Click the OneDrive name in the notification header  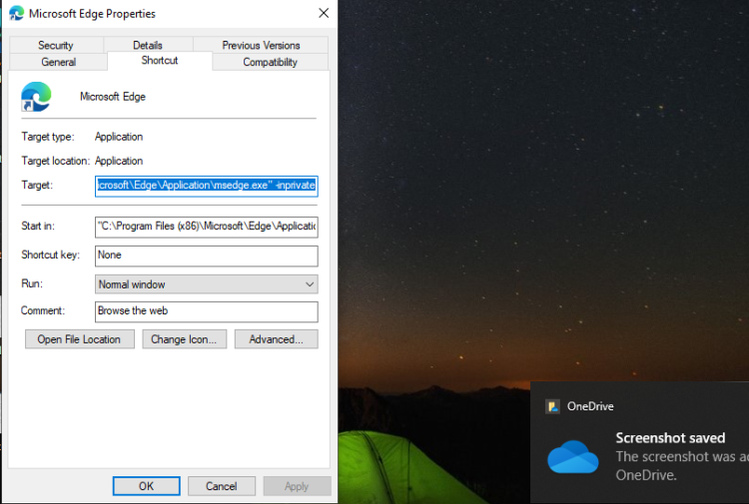pyautogui.click(x=590, y=407)
